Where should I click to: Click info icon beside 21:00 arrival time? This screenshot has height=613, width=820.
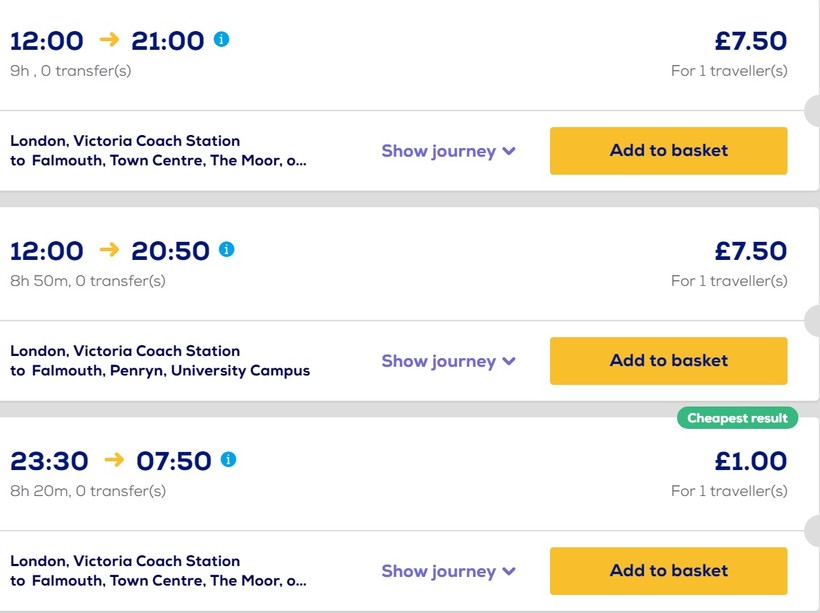point(222,39)
